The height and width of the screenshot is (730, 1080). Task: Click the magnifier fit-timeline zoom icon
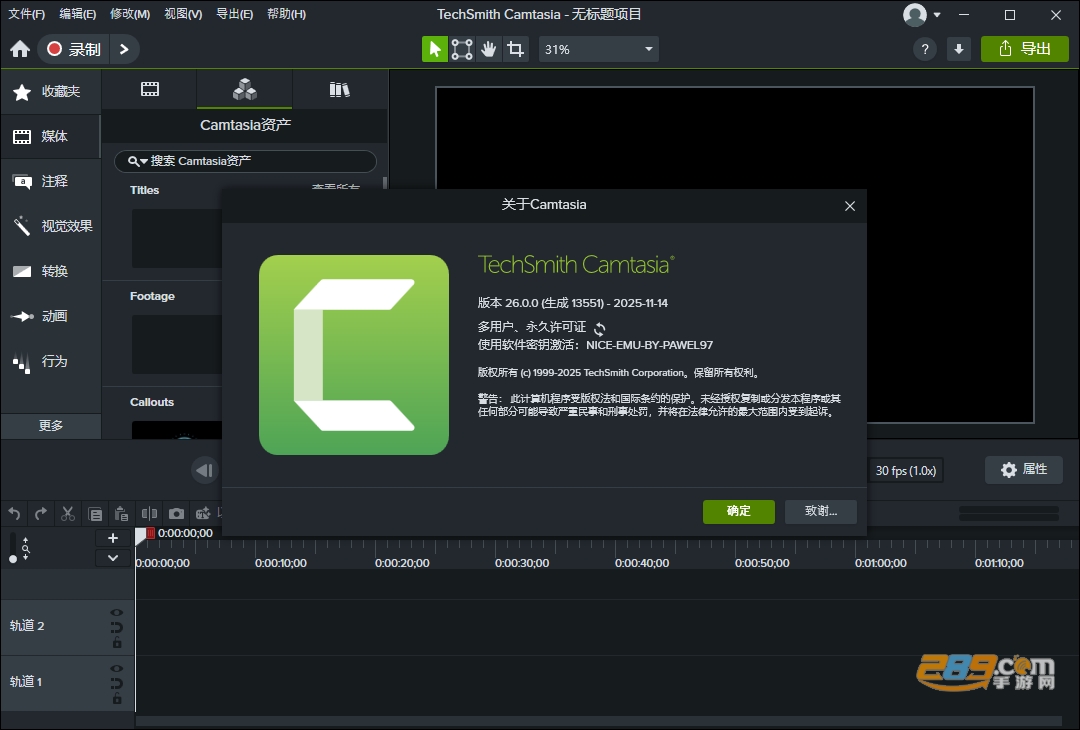(x=25, y=549)
